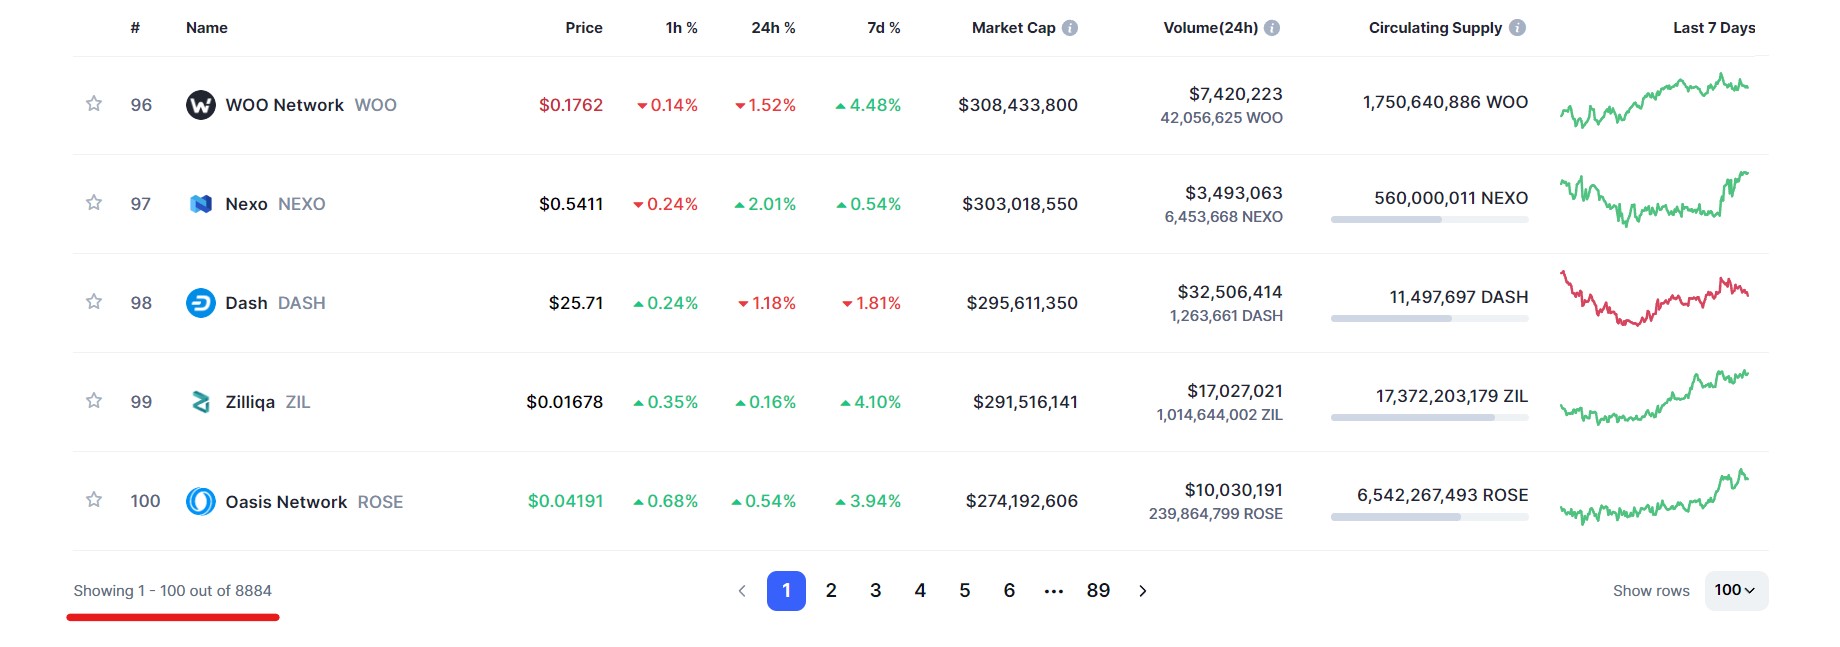The height and width of the screenshot is (647, 1840).
Task: View Nexo 7-day sparkline chart
Action: coord(1654,199)
